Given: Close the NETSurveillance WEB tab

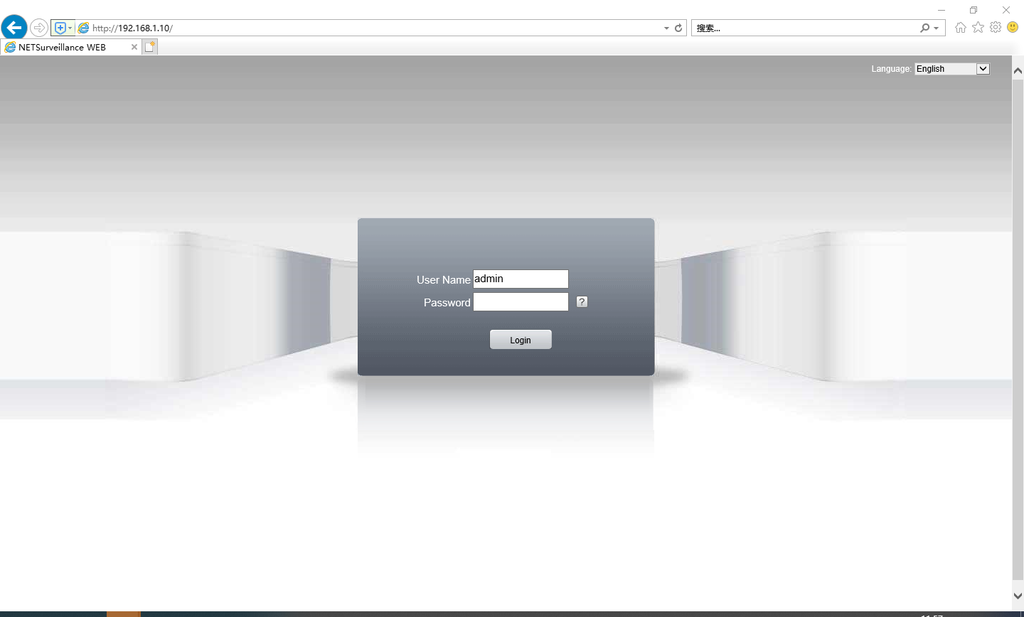Looking at the screenshot, I should (134, 47).
